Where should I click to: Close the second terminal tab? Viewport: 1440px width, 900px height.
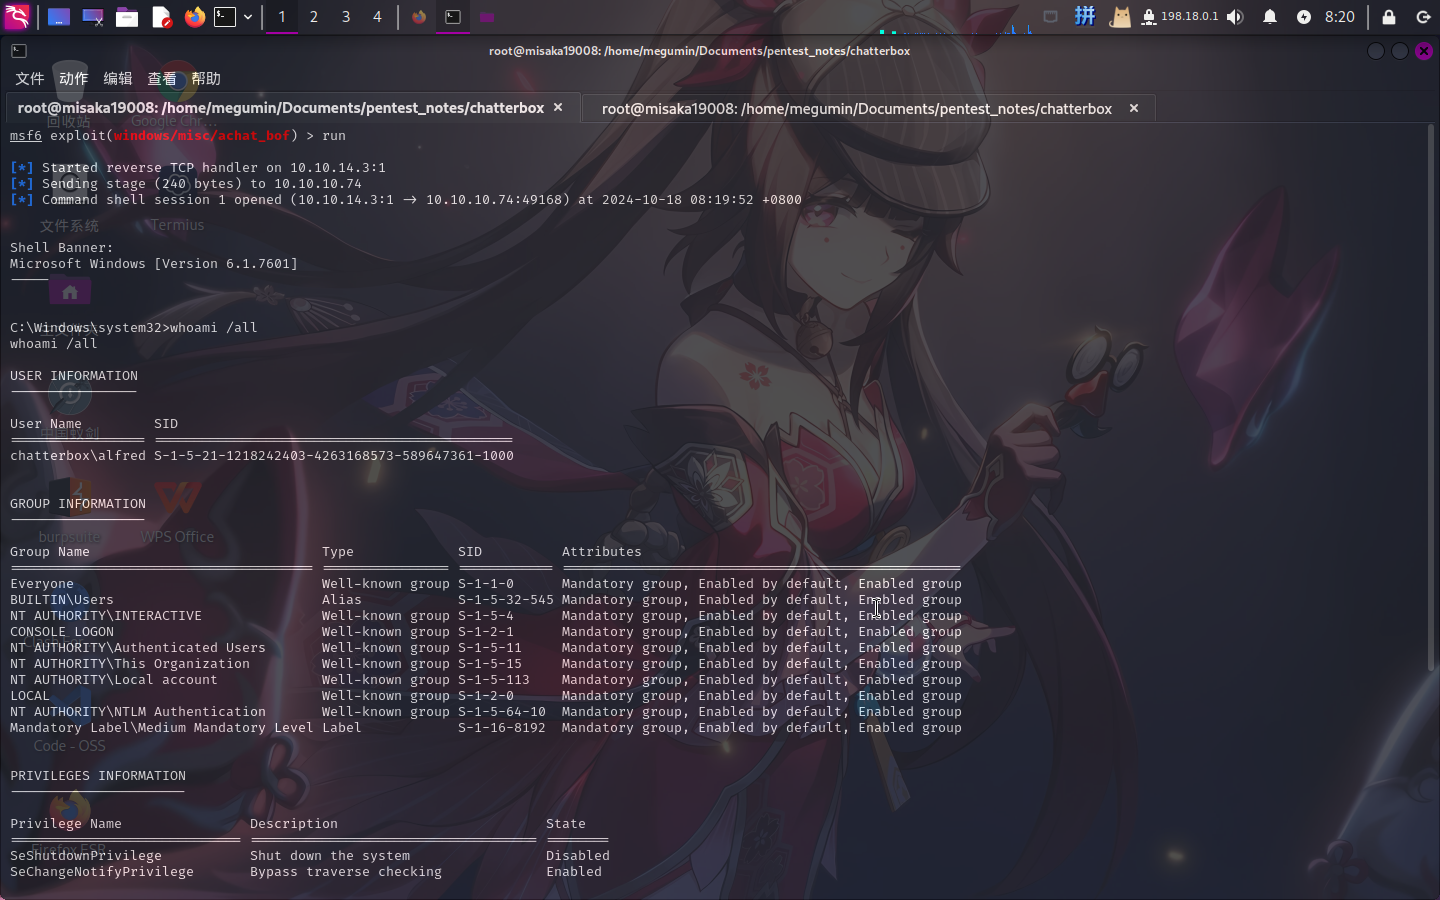pos(1134,108)
